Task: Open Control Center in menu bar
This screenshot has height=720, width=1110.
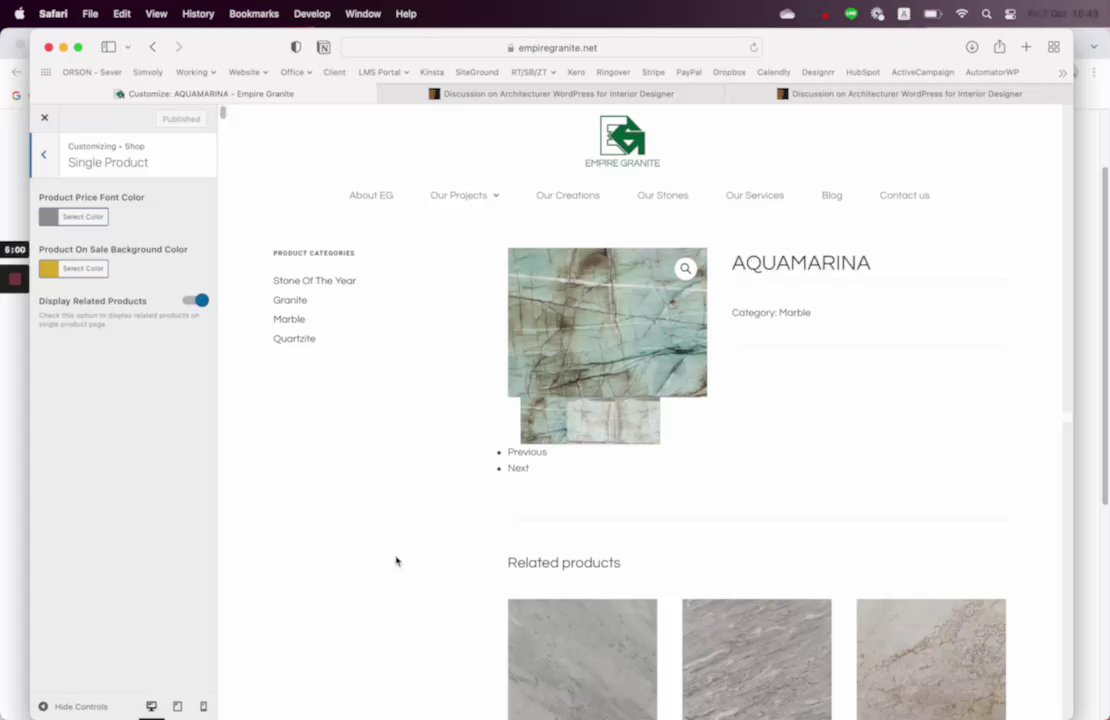Action: [x=1010, y=14]
